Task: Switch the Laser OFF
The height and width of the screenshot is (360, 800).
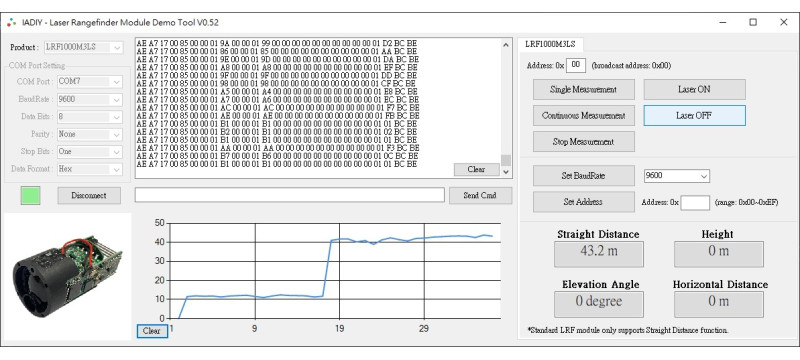Action: 694,116
